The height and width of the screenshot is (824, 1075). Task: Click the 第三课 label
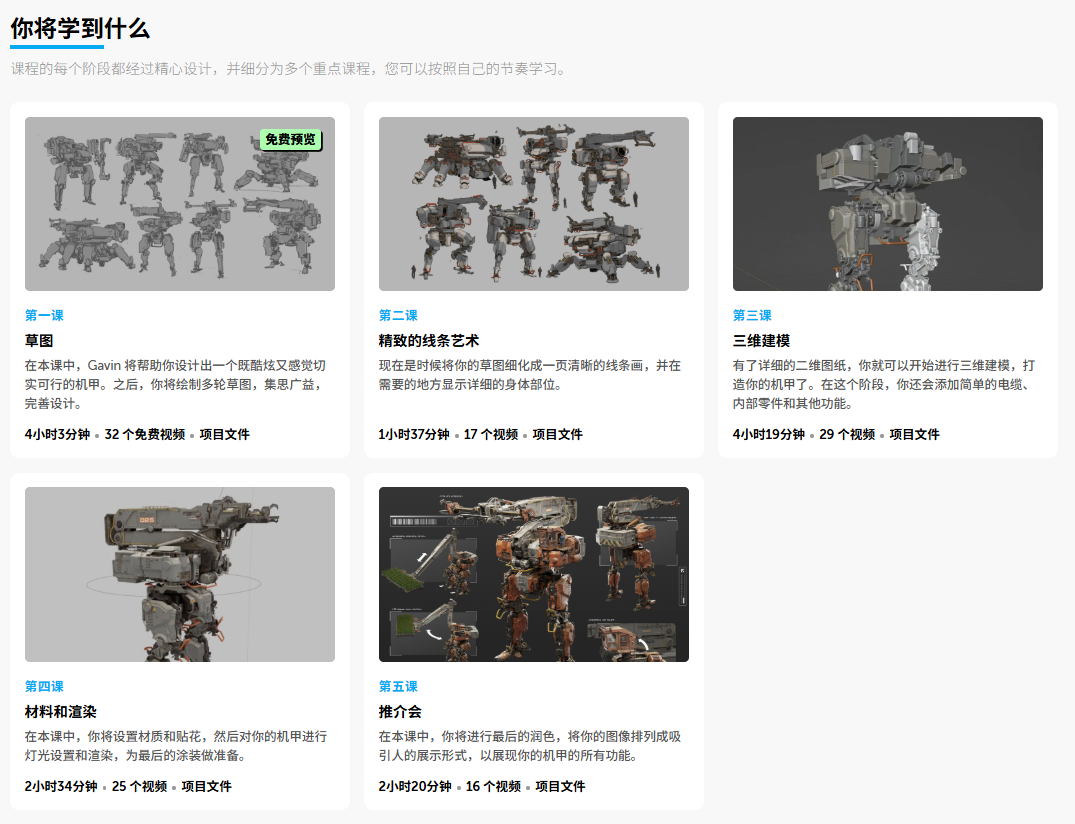(751, 315)
